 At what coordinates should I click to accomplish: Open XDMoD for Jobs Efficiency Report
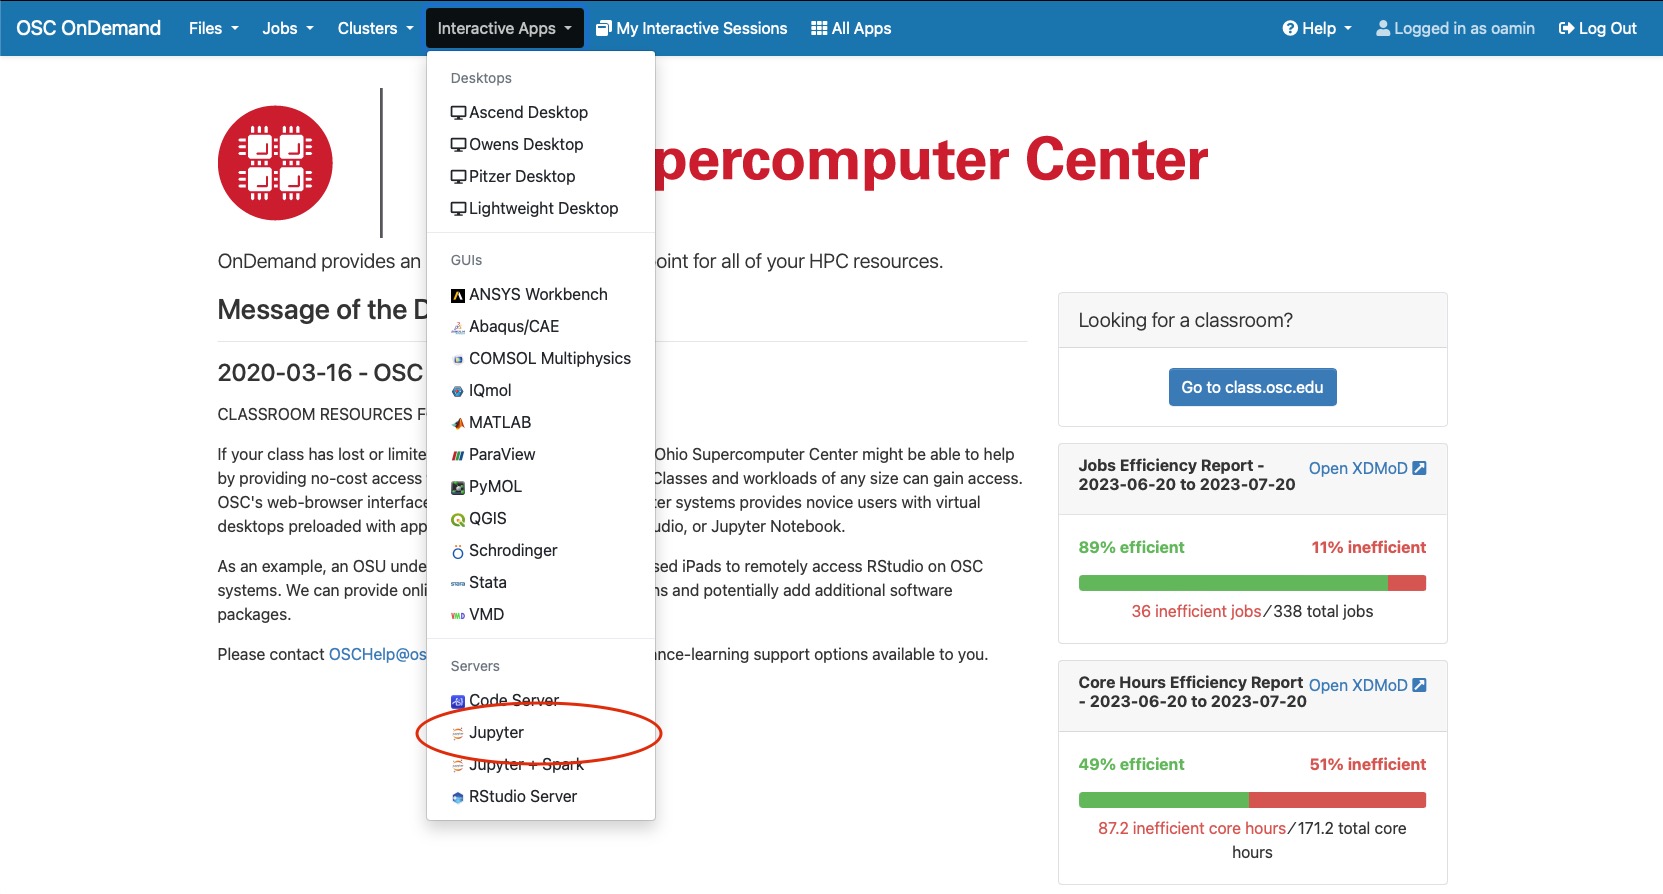click(x=1367, y=468)
